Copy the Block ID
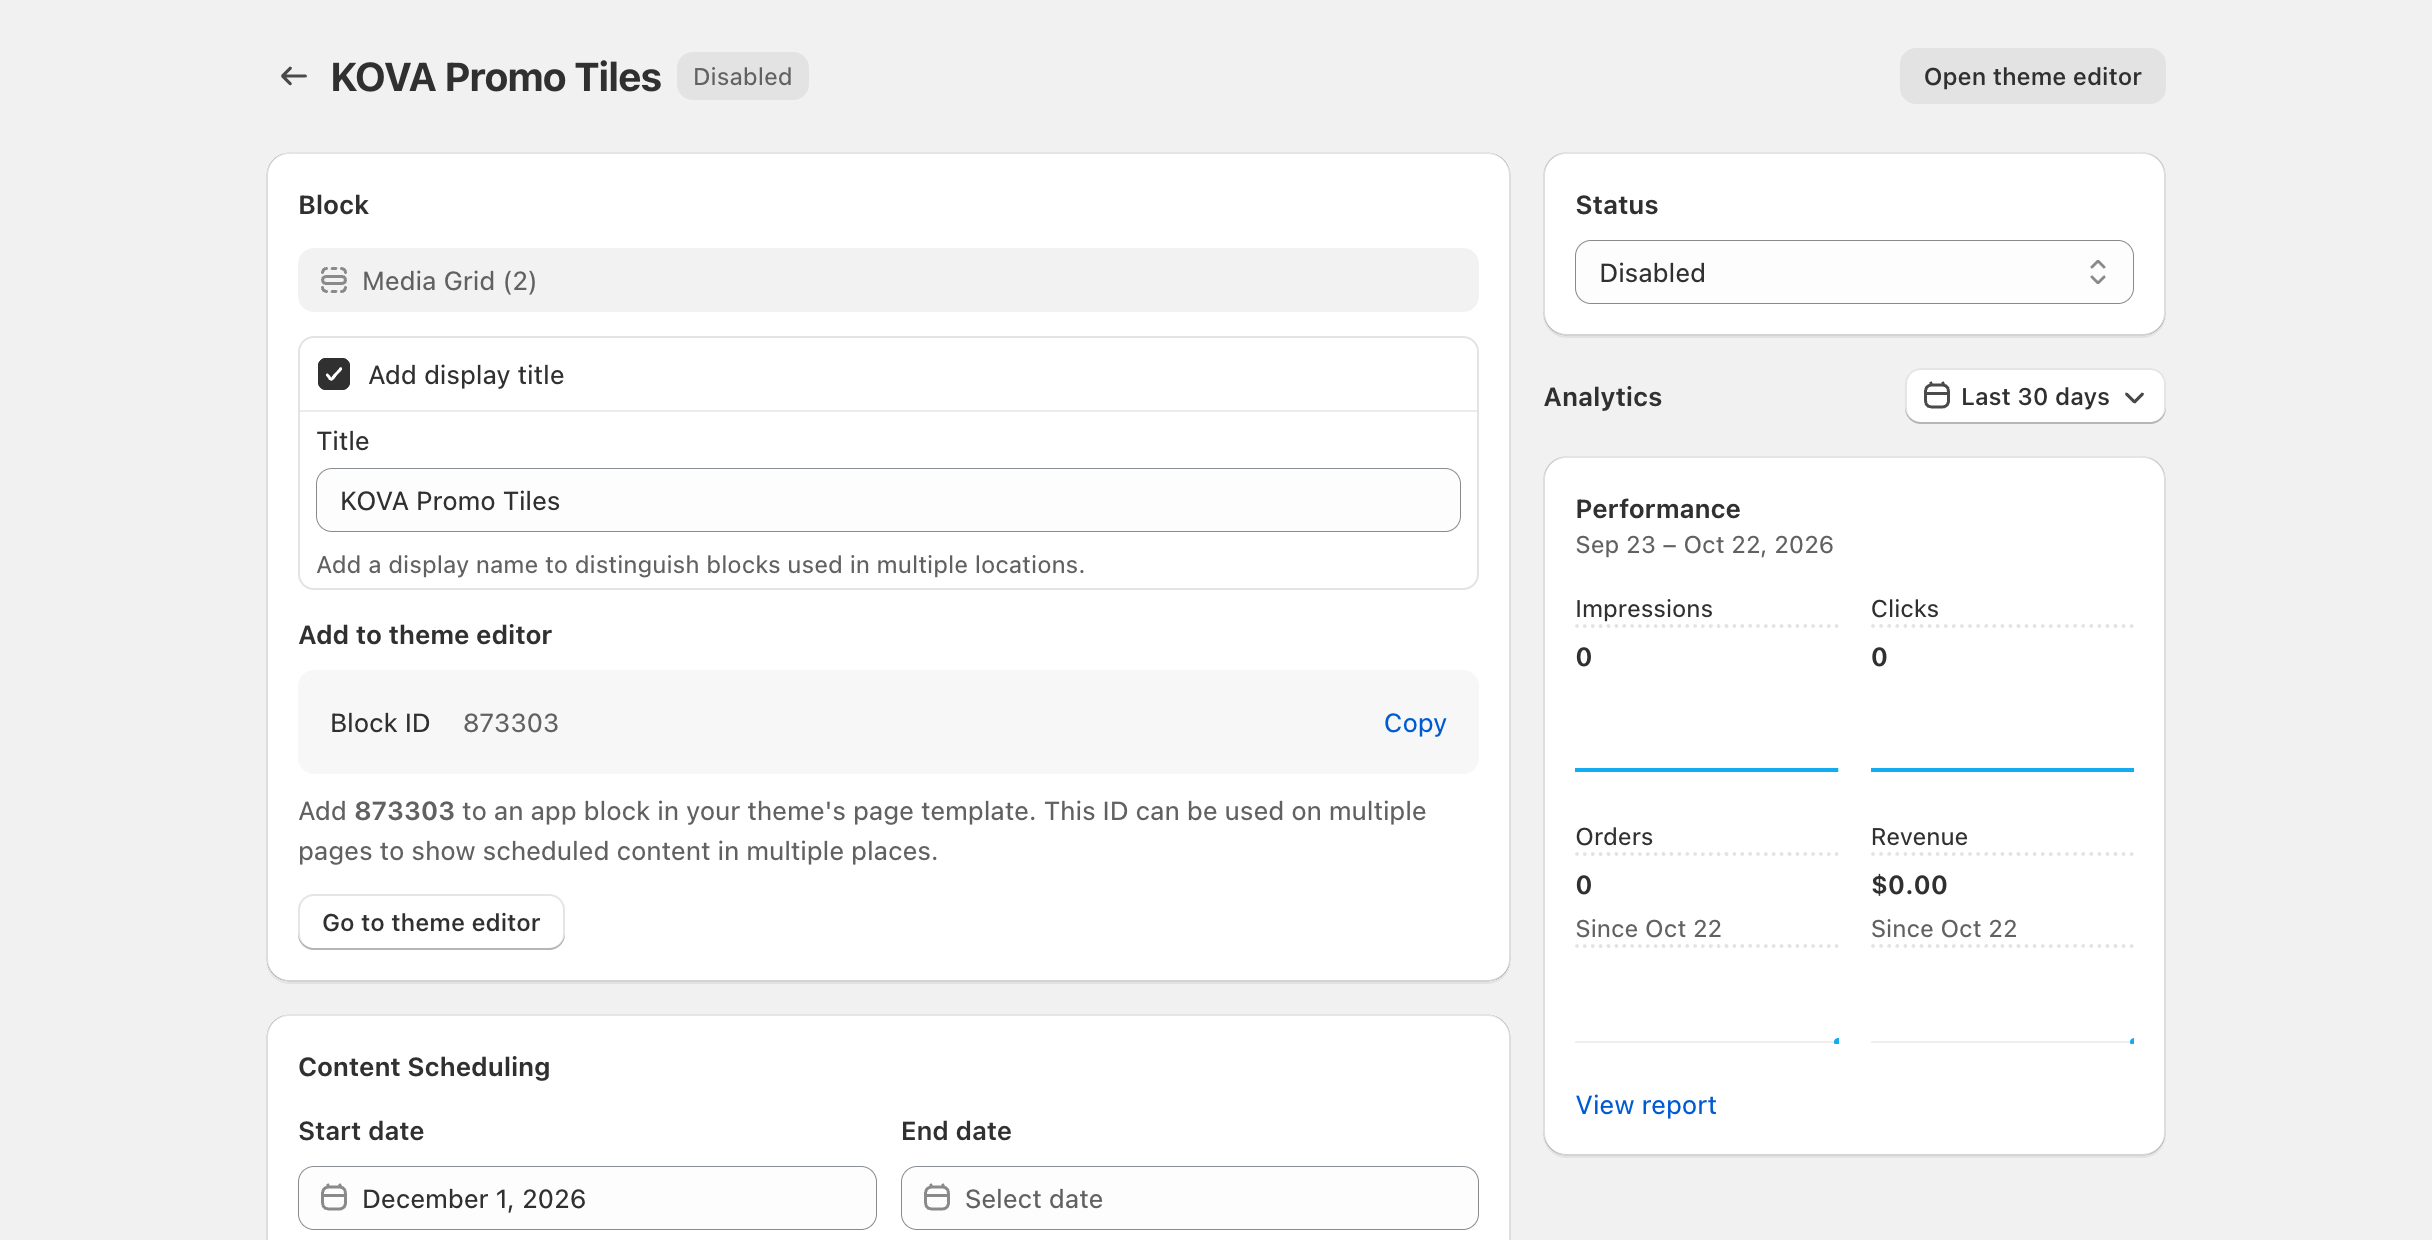This screenshot has height=1240, width=2432. pyautogui.click(x=1414, y=722)
